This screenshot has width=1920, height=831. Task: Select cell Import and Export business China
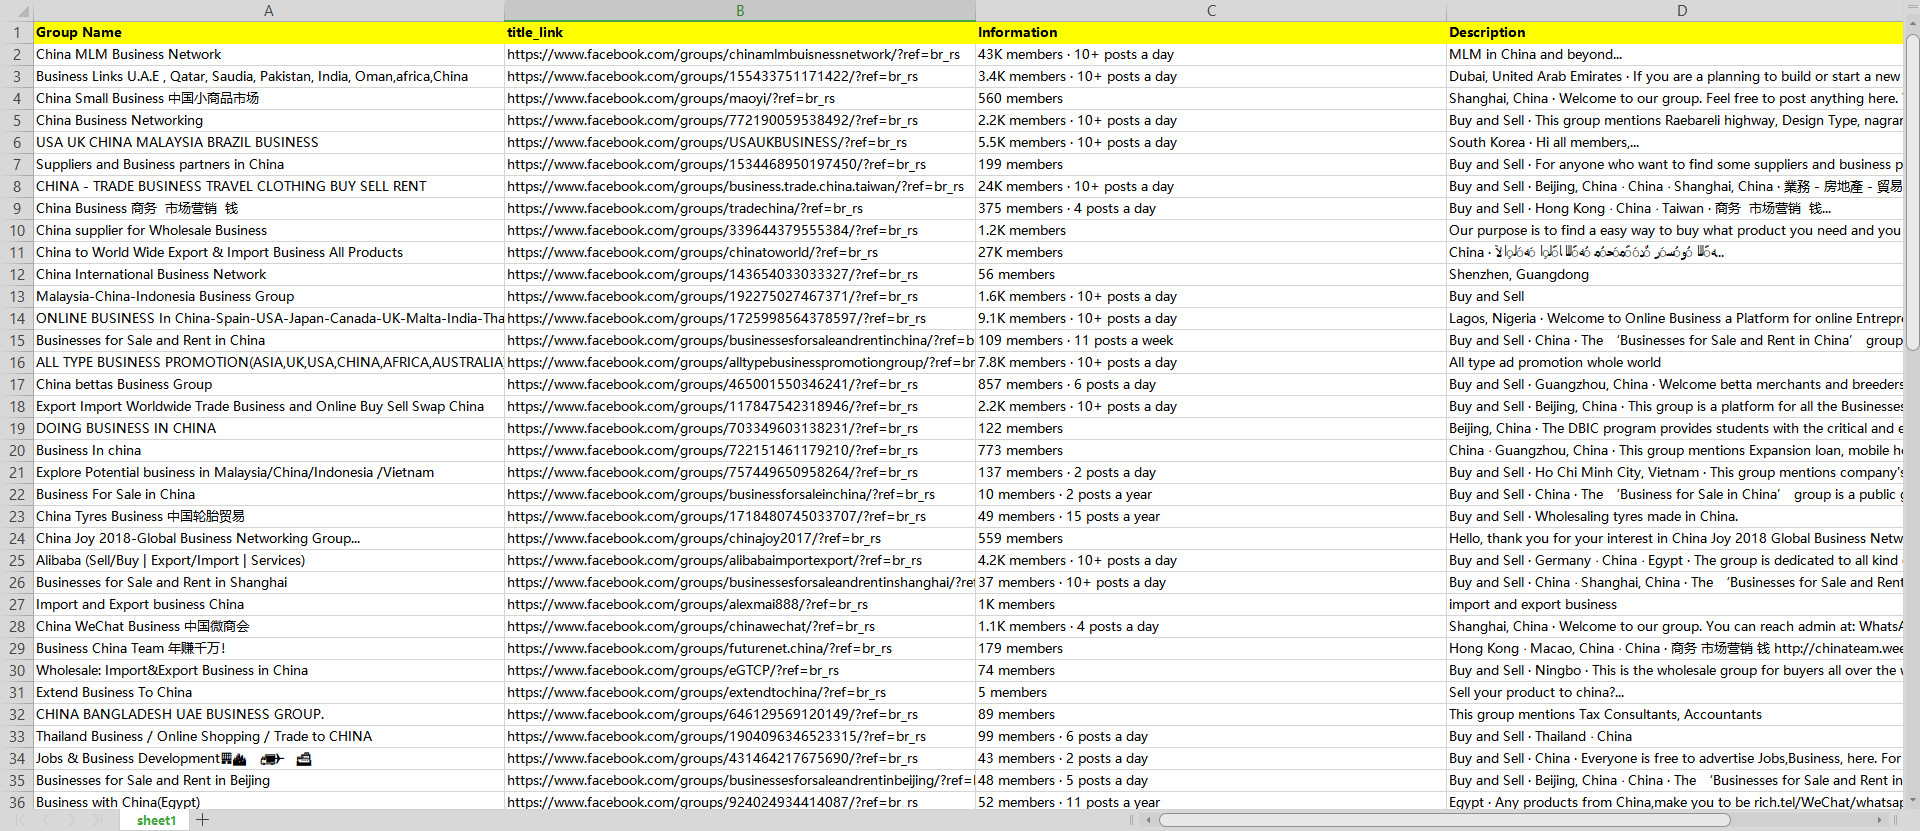pos(269,604)
